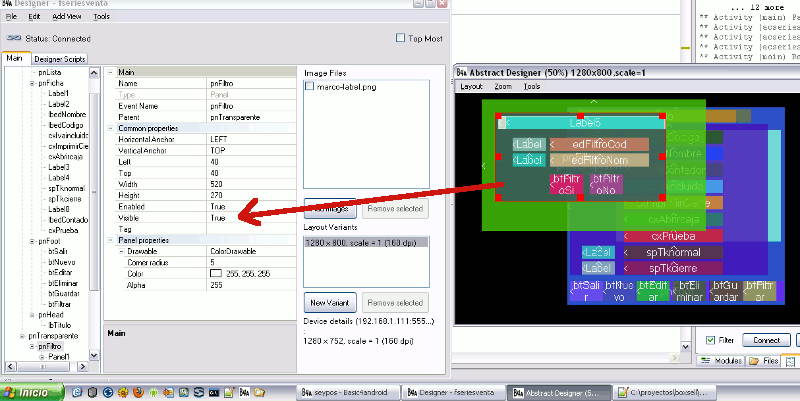This screenshot has width=800, height=401.
Task: Open the S-shaped quick launch icon
Action: tap(199, 392)
